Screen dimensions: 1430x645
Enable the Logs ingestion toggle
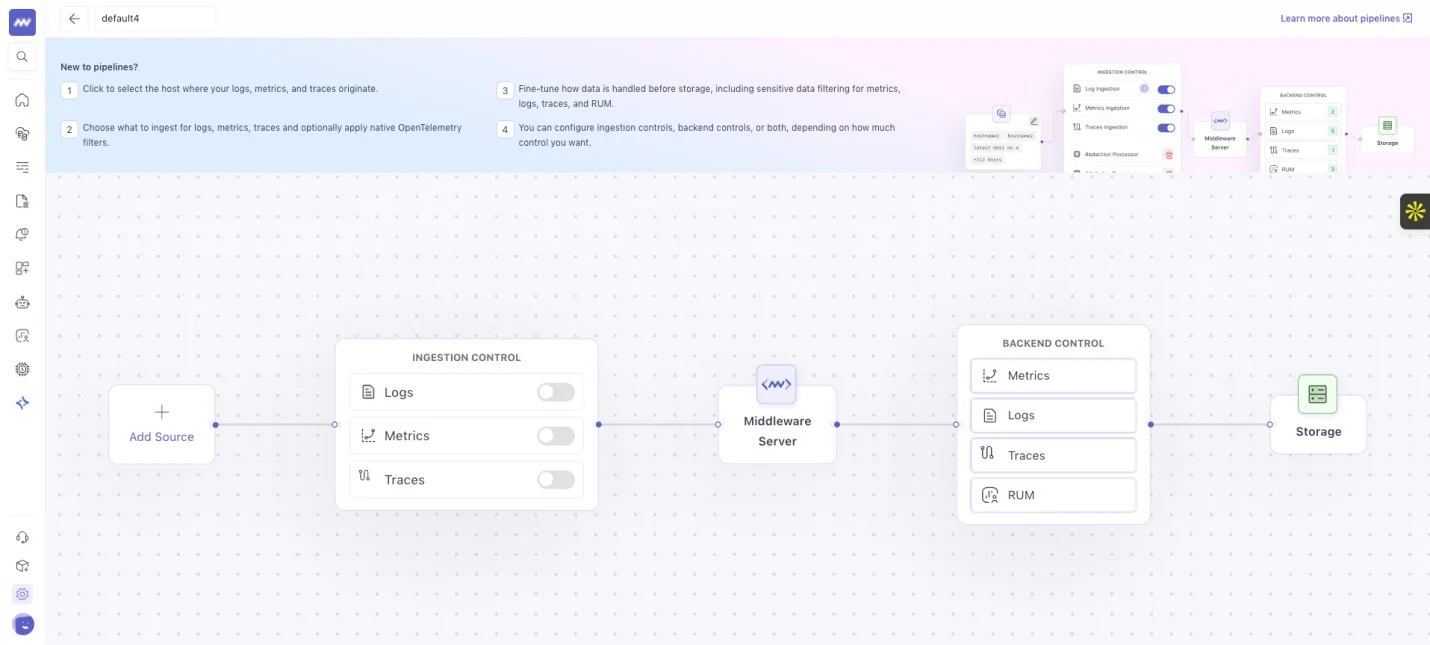point(556,392)
